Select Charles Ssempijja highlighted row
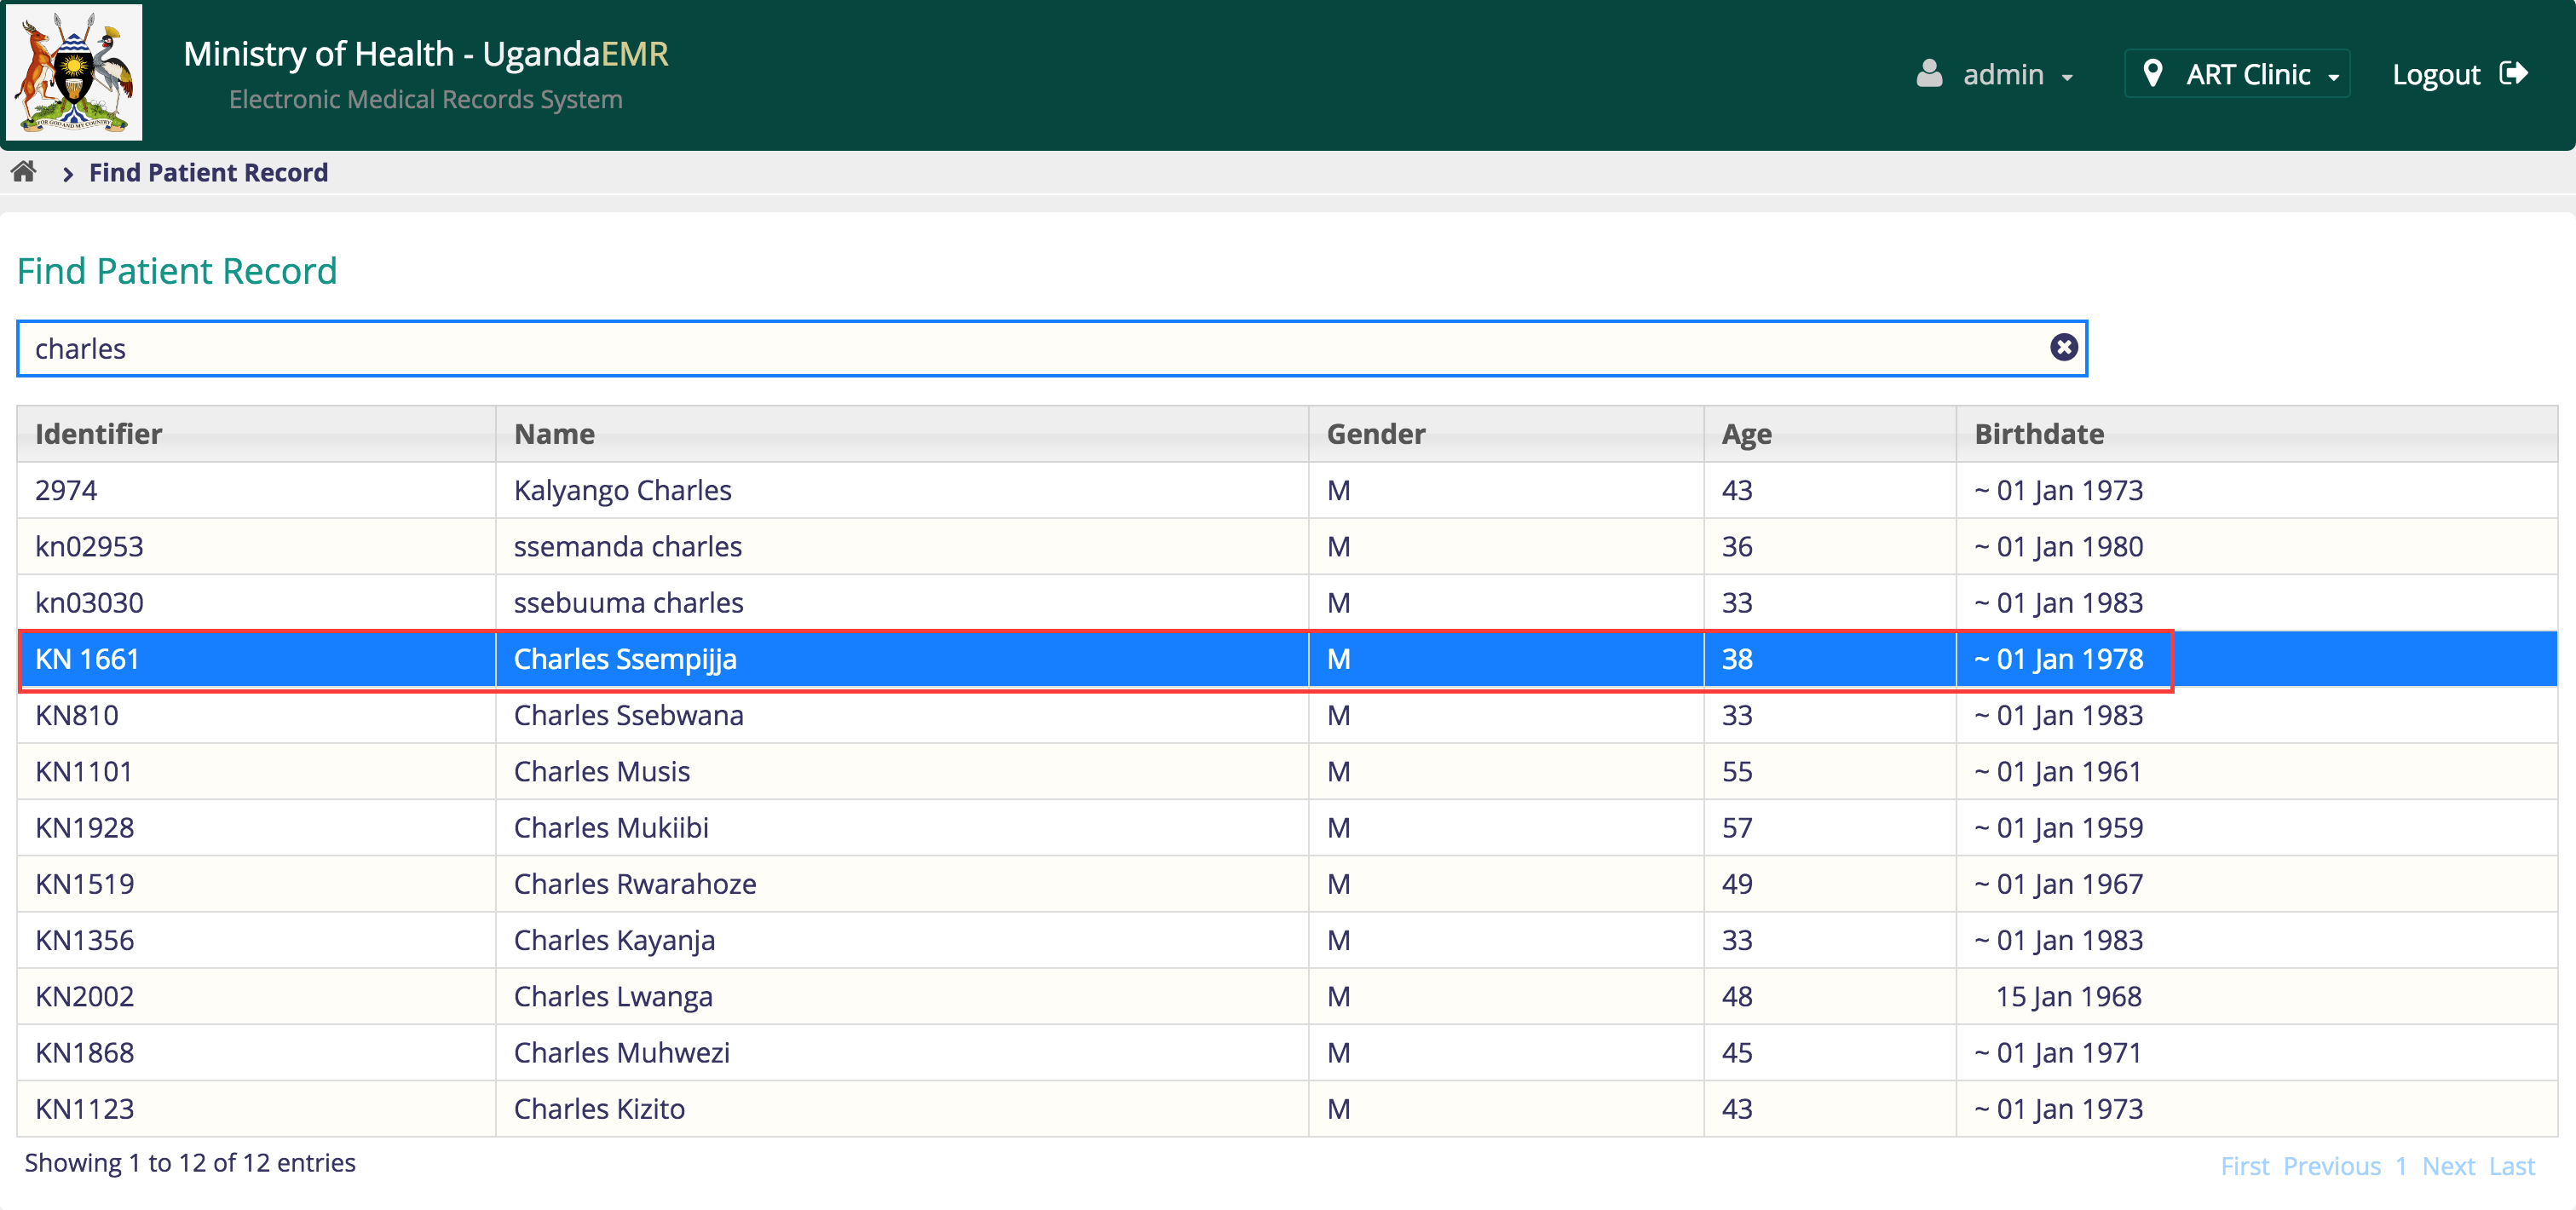 pos(624,659)
